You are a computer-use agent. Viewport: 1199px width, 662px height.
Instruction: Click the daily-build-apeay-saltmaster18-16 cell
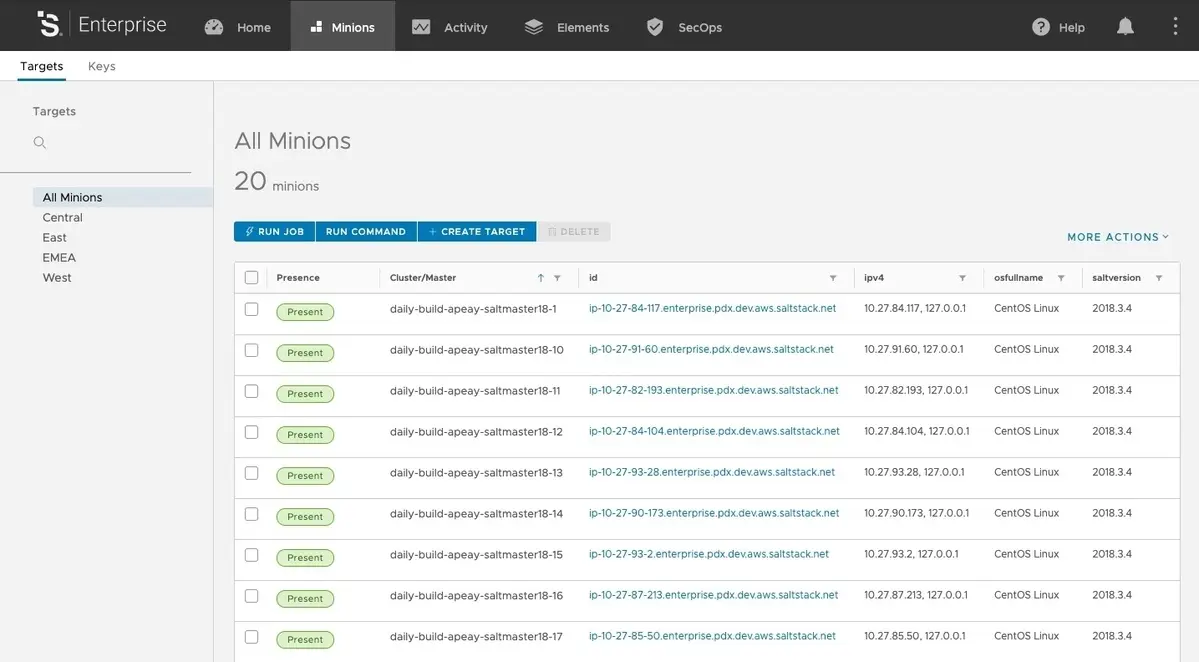[x=476, y=595]
